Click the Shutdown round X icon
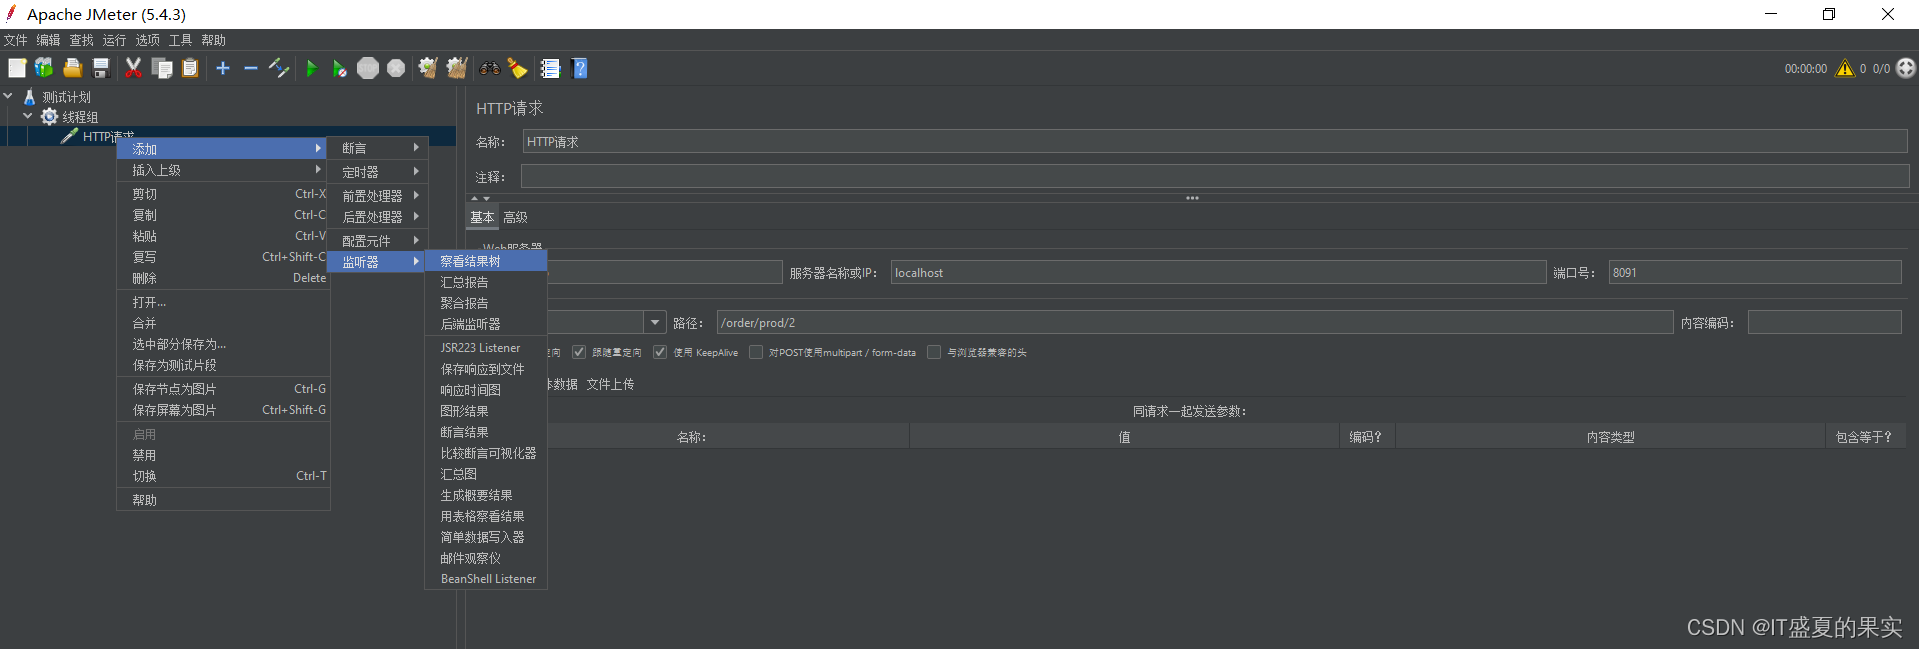The height and width of the screenshot is (649, 1919). click(x=396, y=68)
